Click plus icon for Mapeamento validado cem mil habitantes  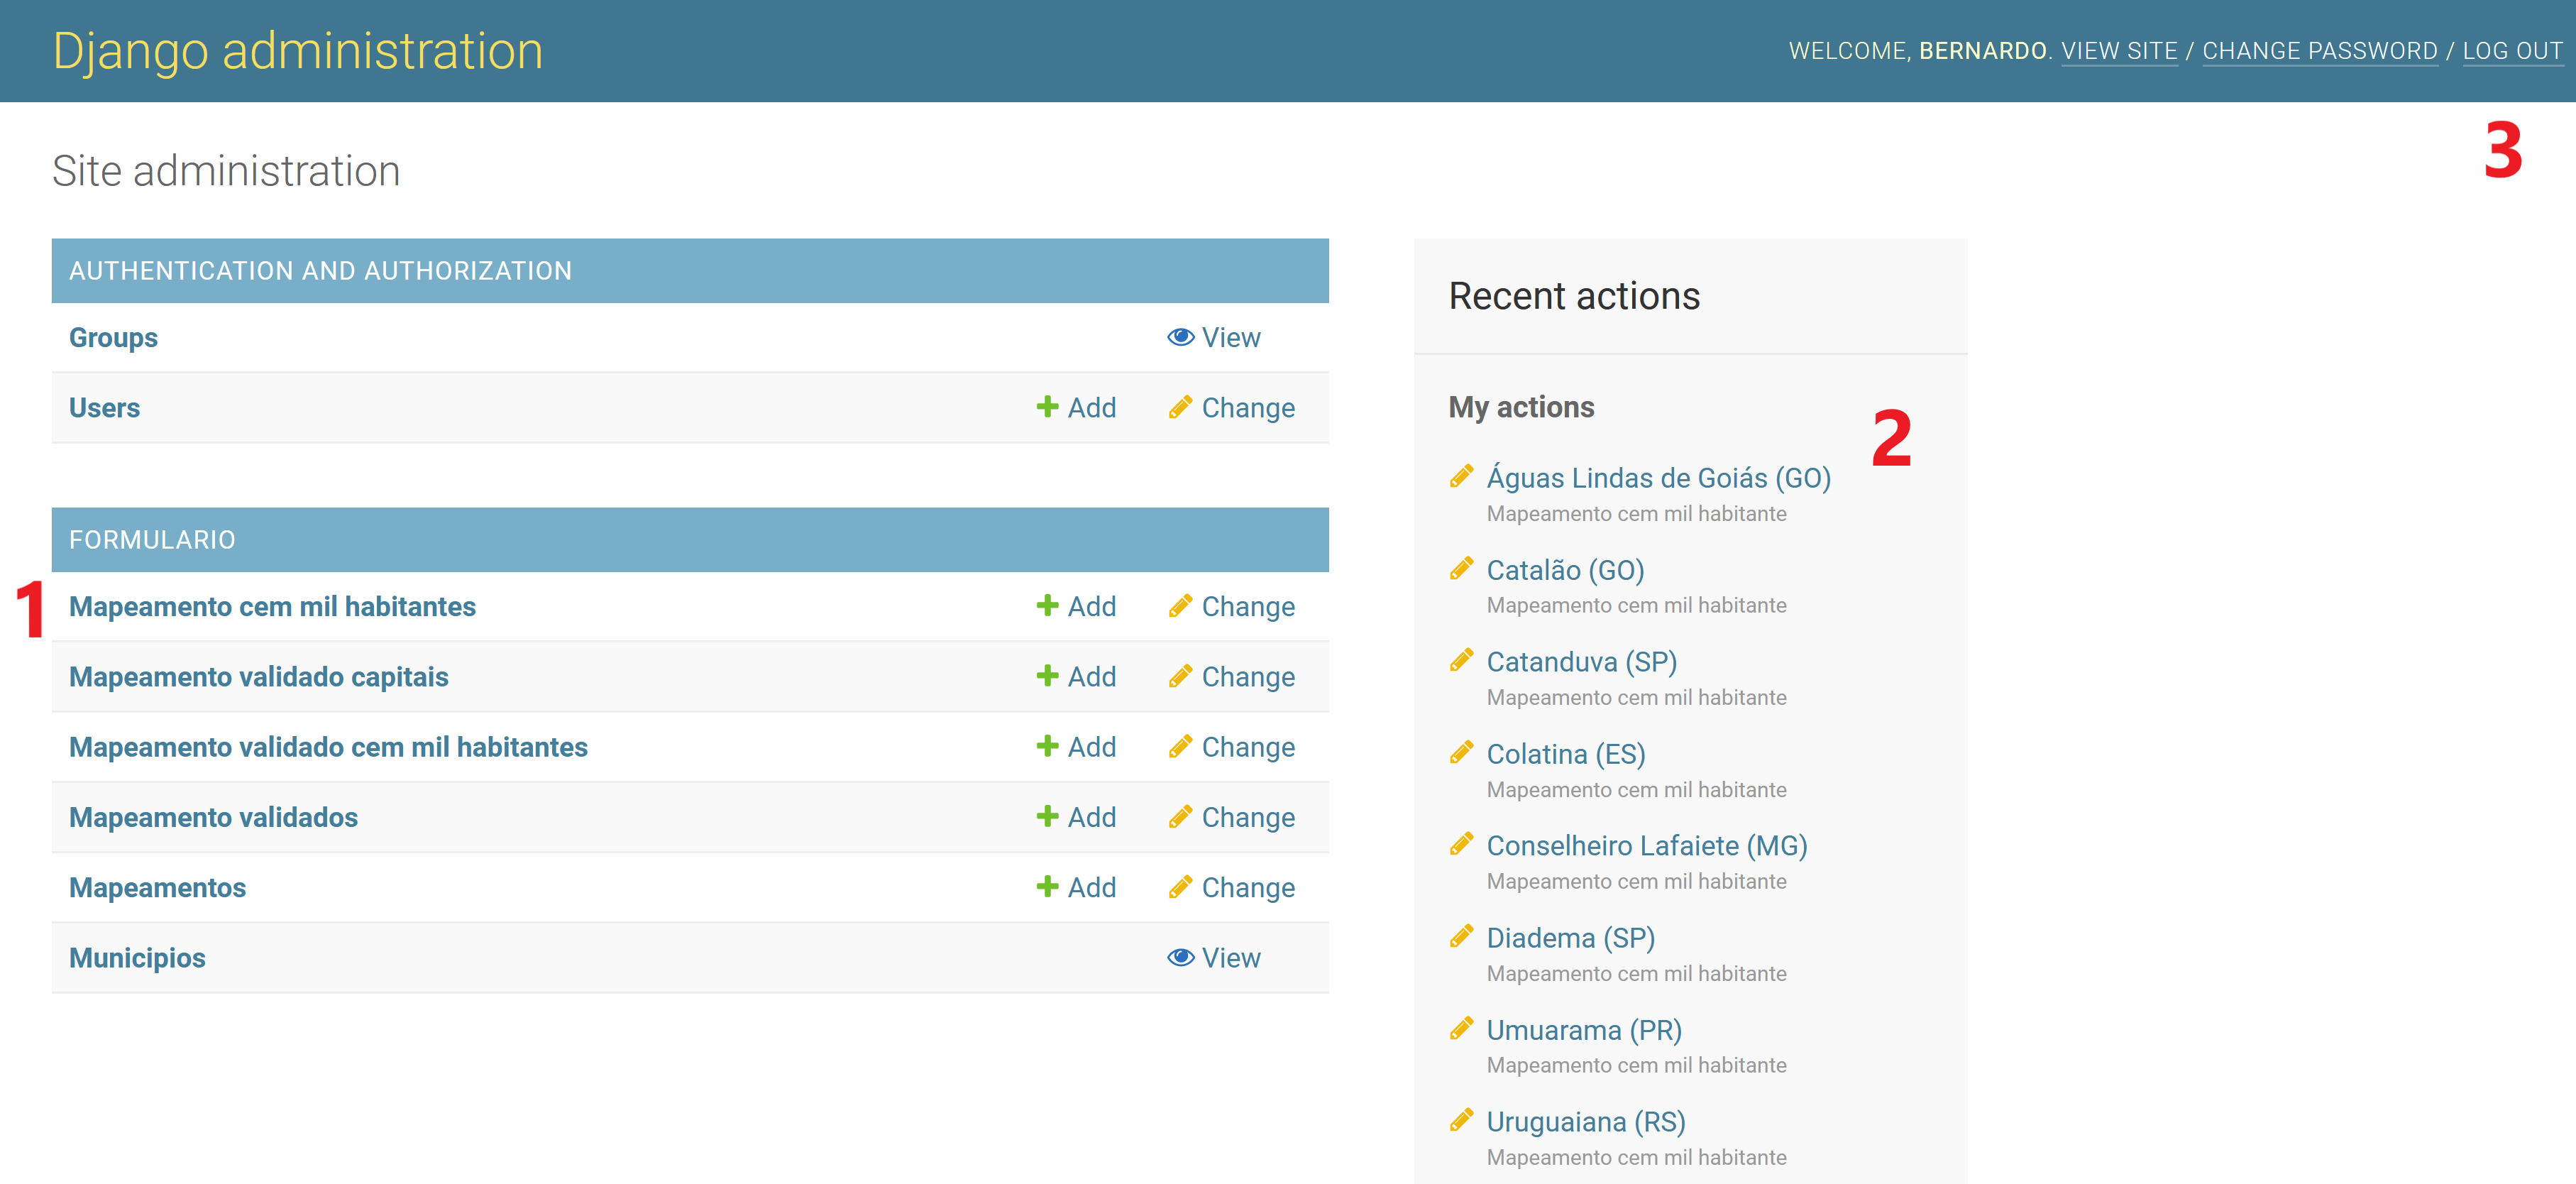pyautogui.click(x=1047, y=745)
